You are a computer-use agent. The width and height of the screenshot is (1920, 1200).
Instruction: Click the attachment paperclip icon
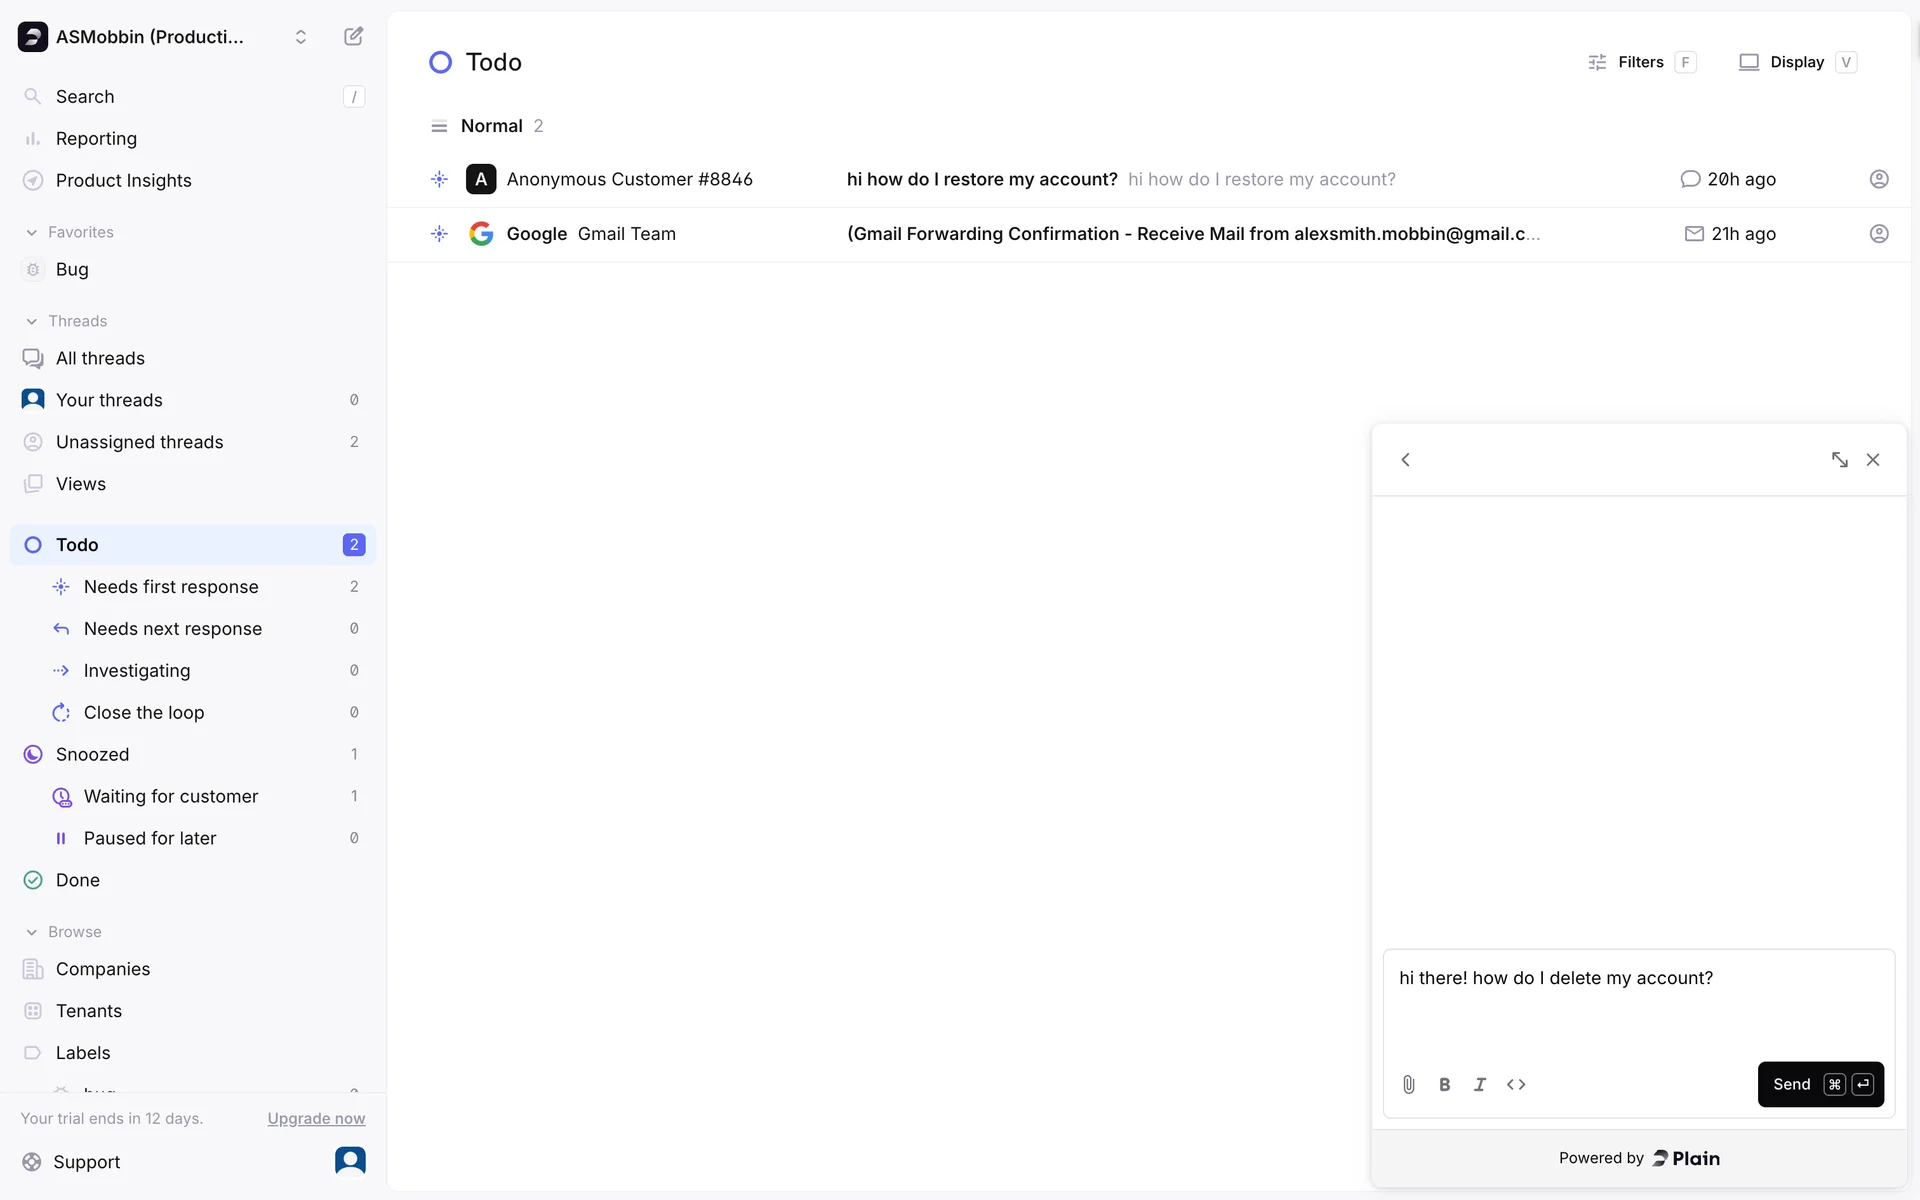[1408, 1084]
